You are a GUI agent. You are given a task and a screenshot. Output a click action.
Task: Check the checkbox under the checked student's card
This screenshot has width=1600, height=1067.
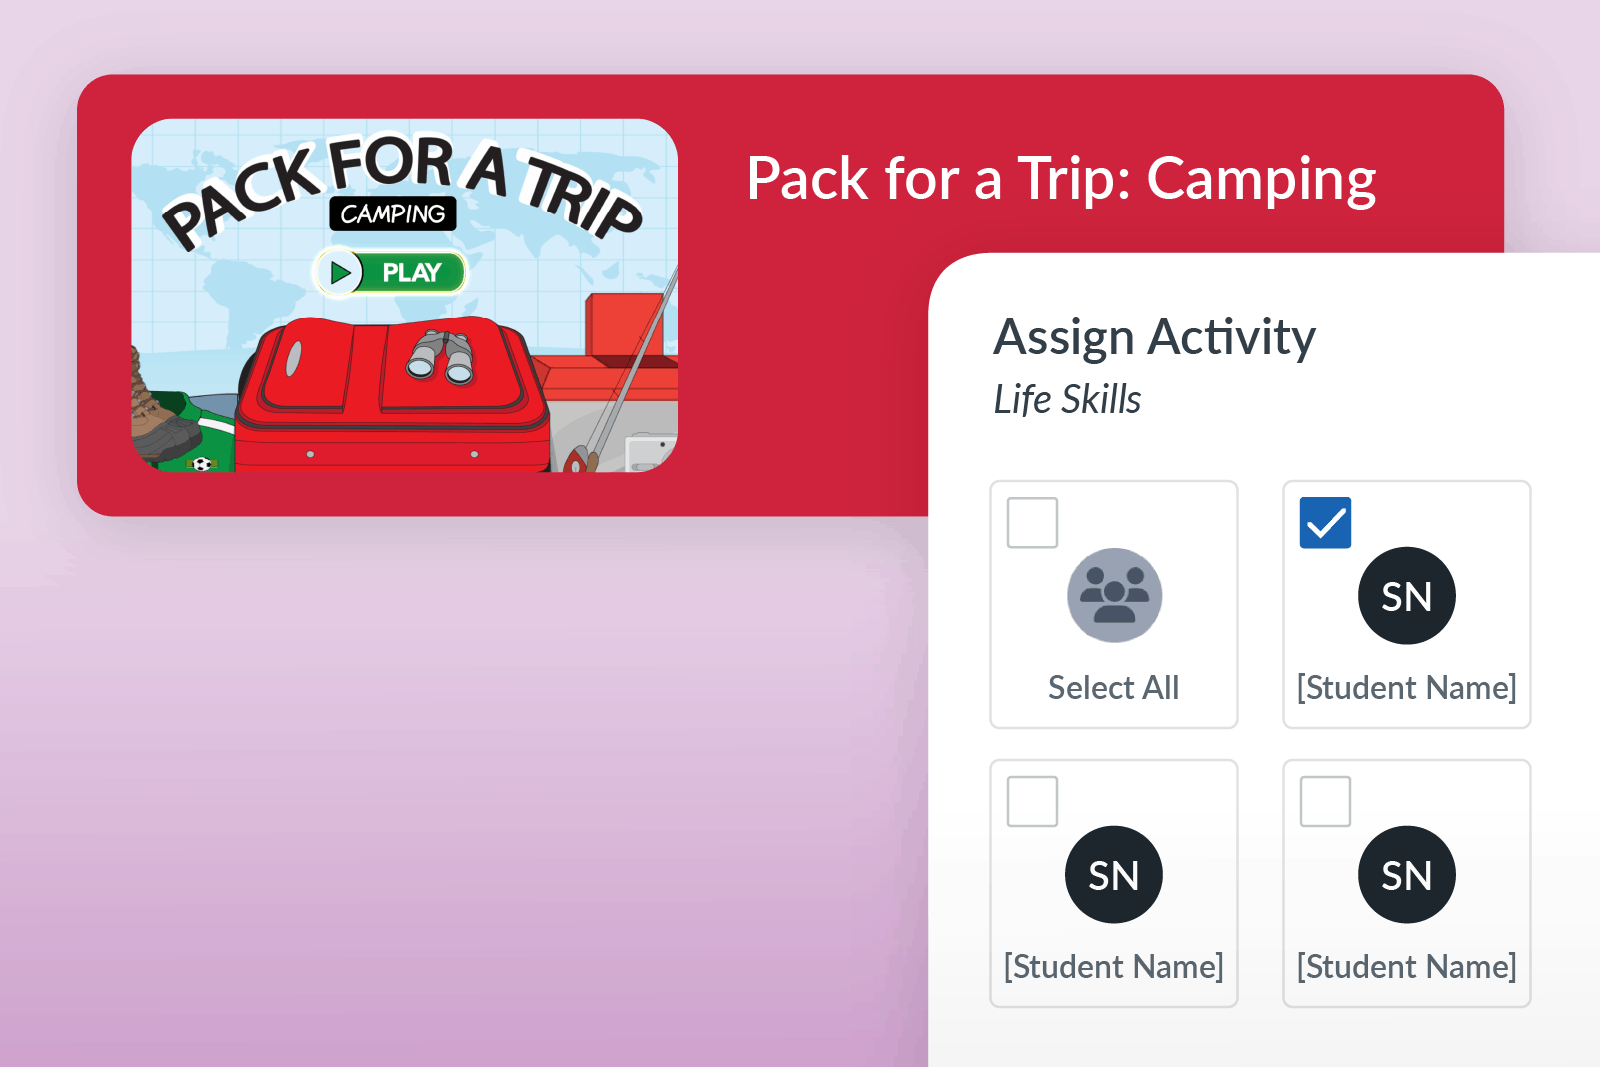(1325, 802)
